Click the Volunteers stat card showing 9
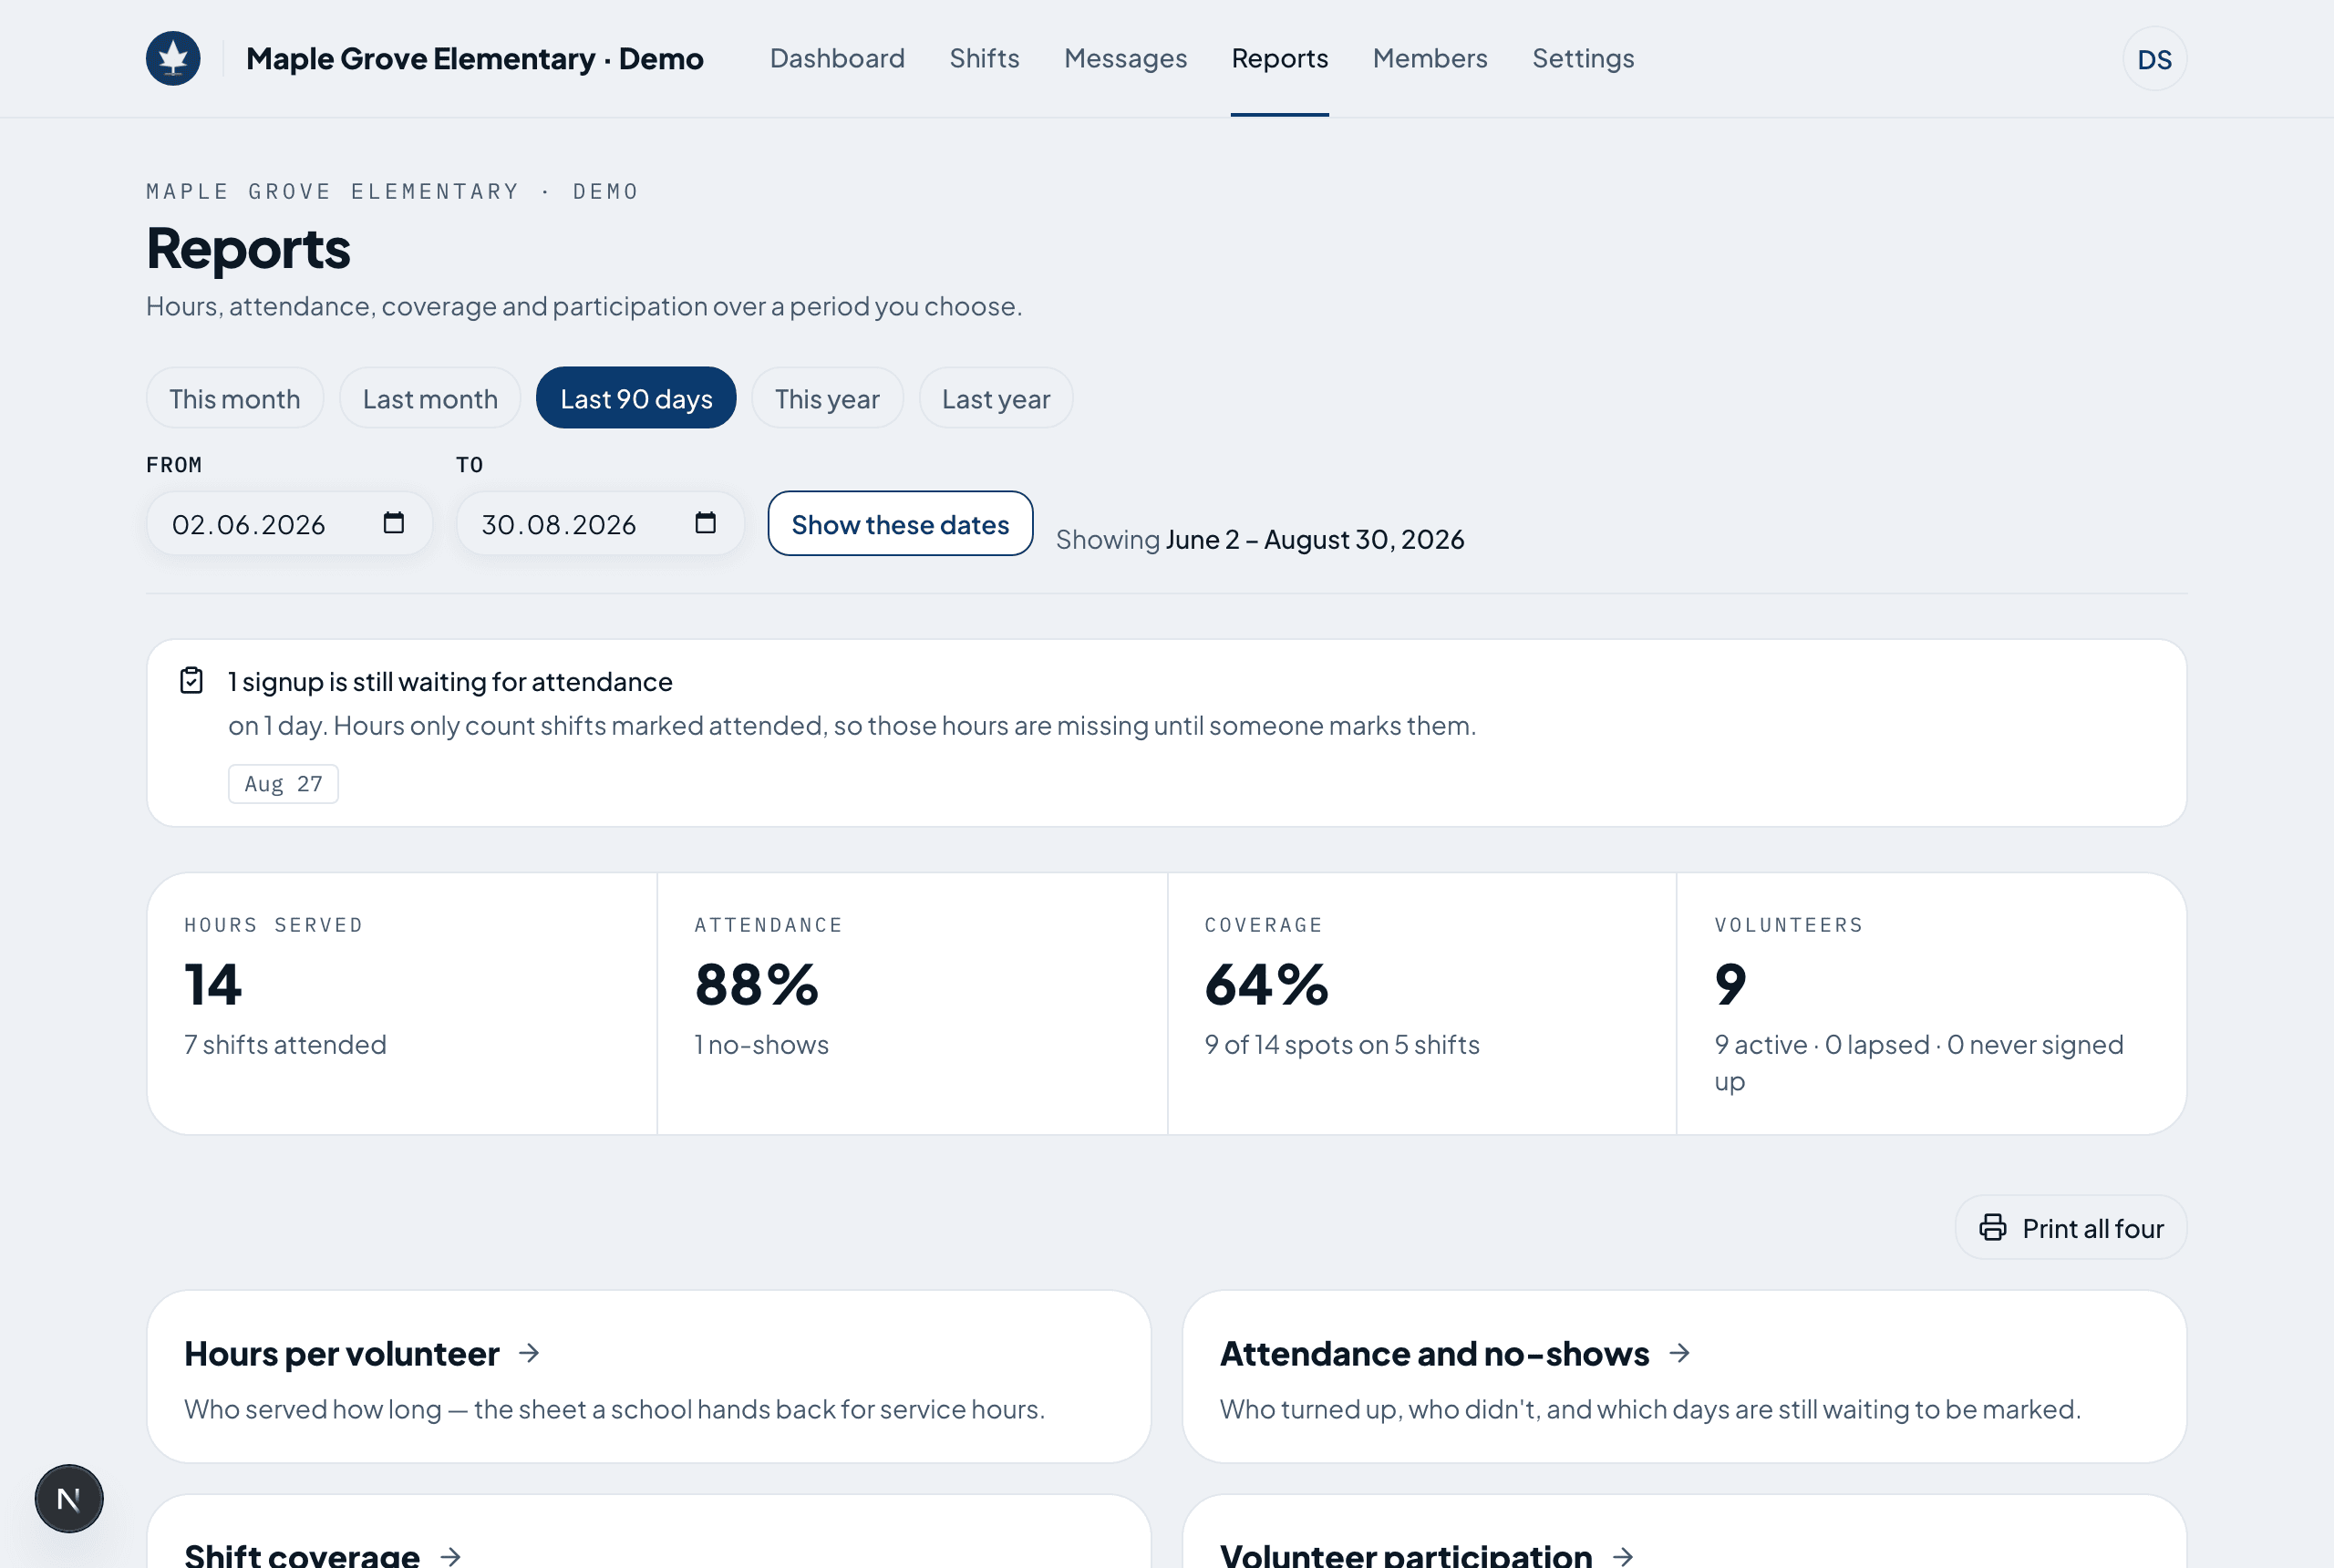2334x1568 pixels. 1932,1003
